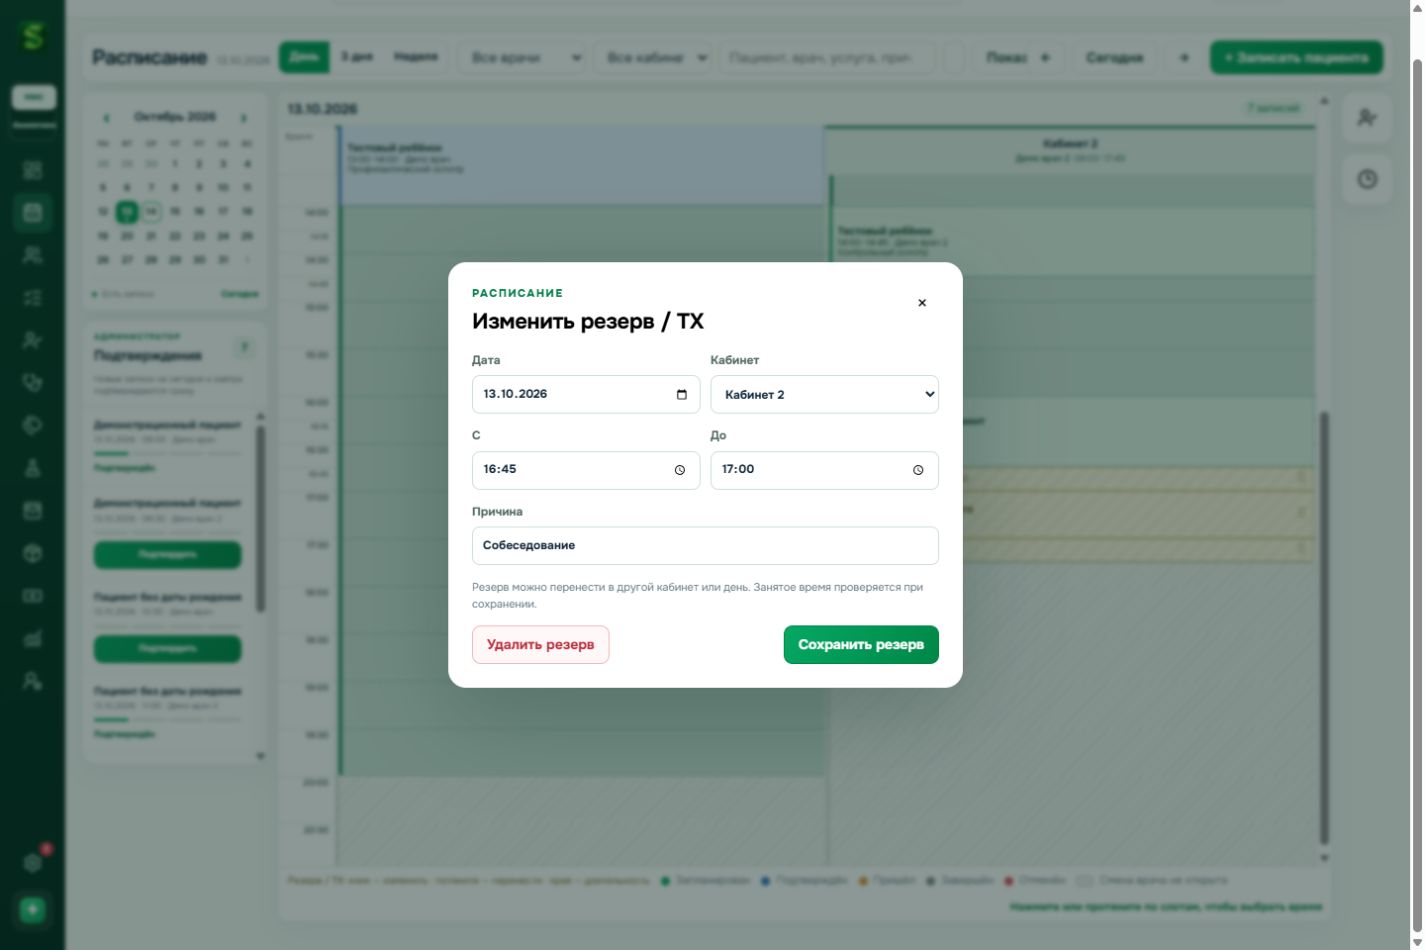Click the app logo in sidebar
1425x950 pixels.
click(x=33, y=36)
